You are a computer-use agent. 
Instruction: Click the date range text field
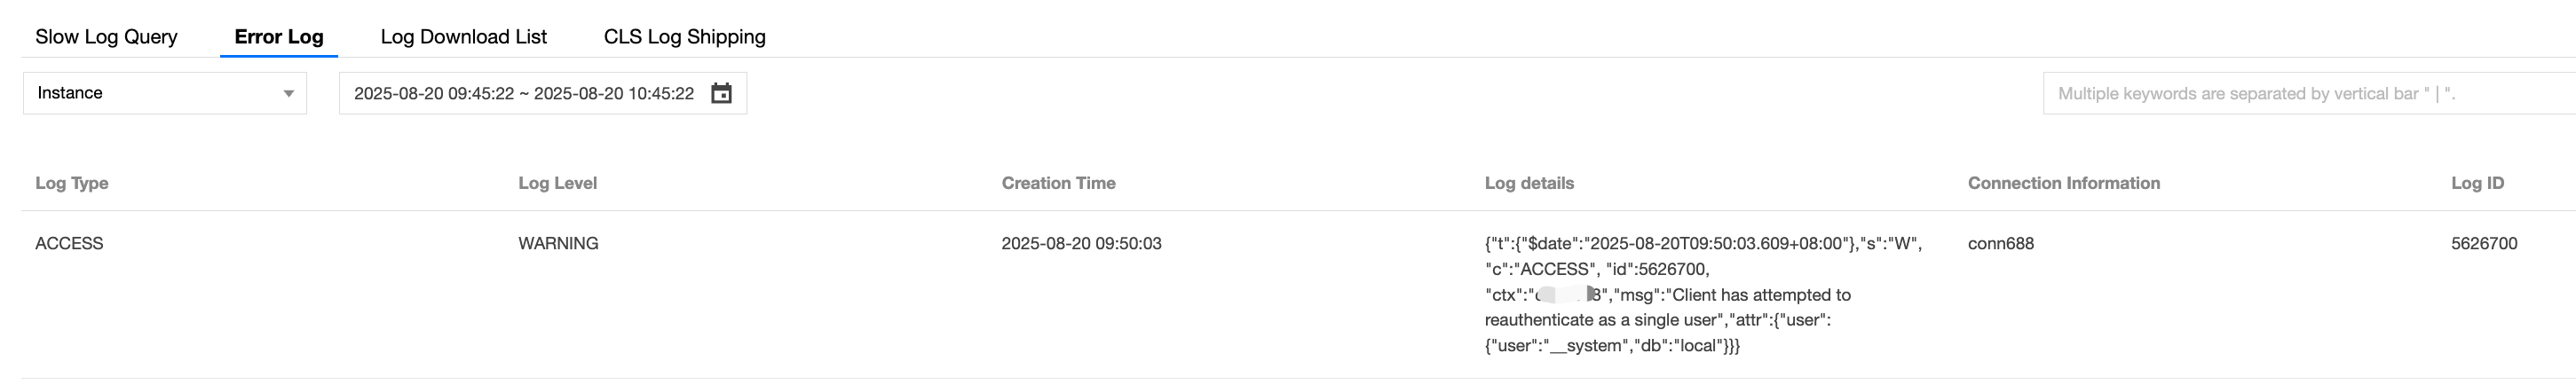click(x=523, y=93)
